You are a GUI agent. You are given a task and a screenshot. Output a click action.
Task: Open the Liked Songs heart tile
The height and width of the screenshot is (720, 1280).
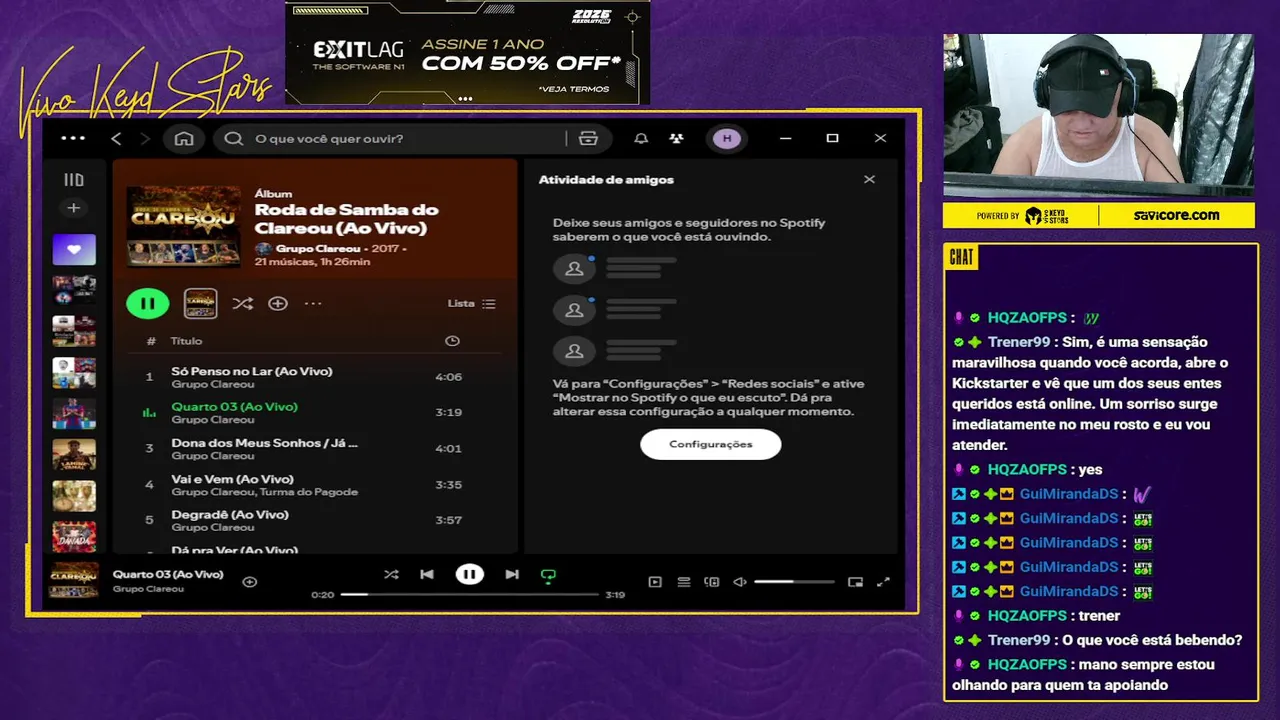[74, 250]
